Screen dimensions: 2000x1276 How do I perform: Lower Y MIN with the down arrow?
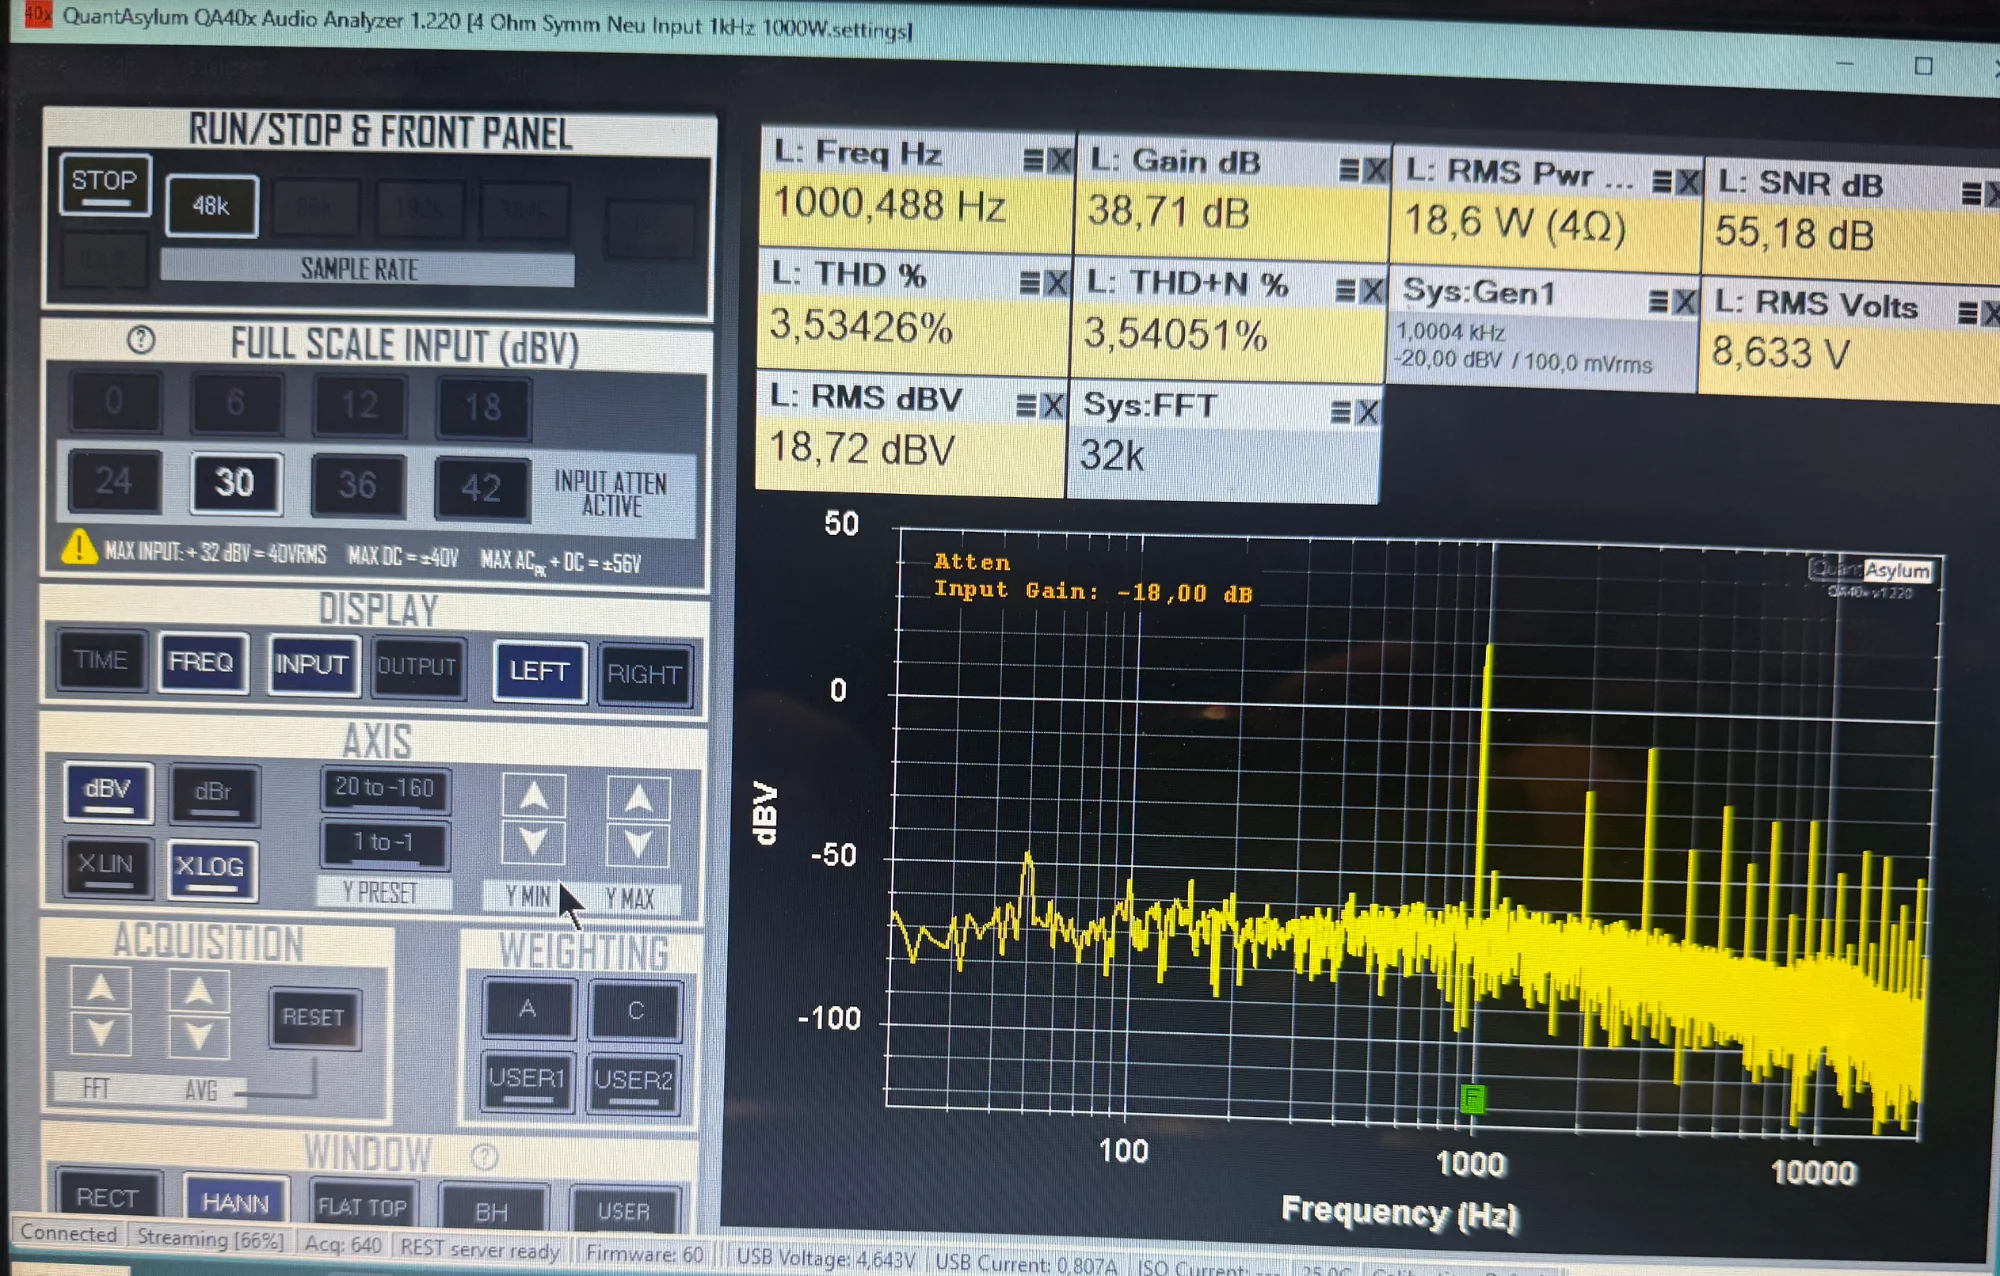(534, 843)
